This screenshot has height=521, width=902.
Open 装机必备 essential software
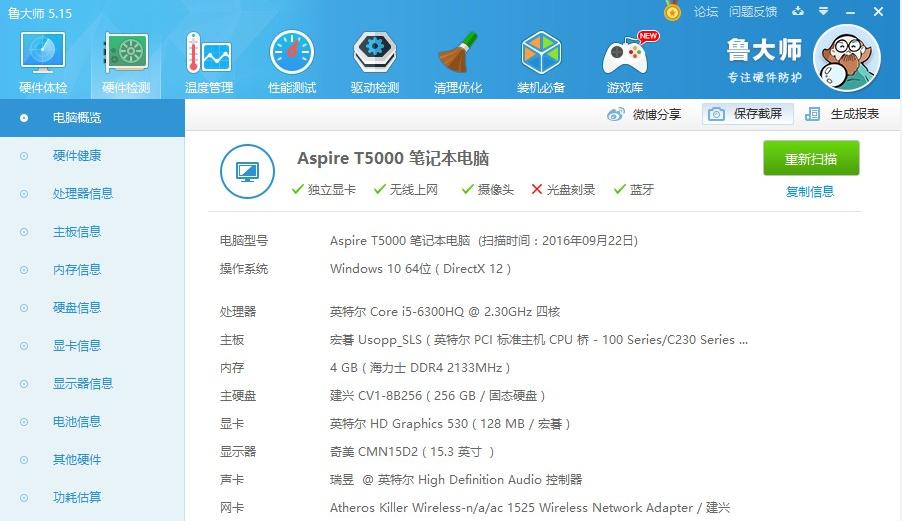[x=541, y=63]
